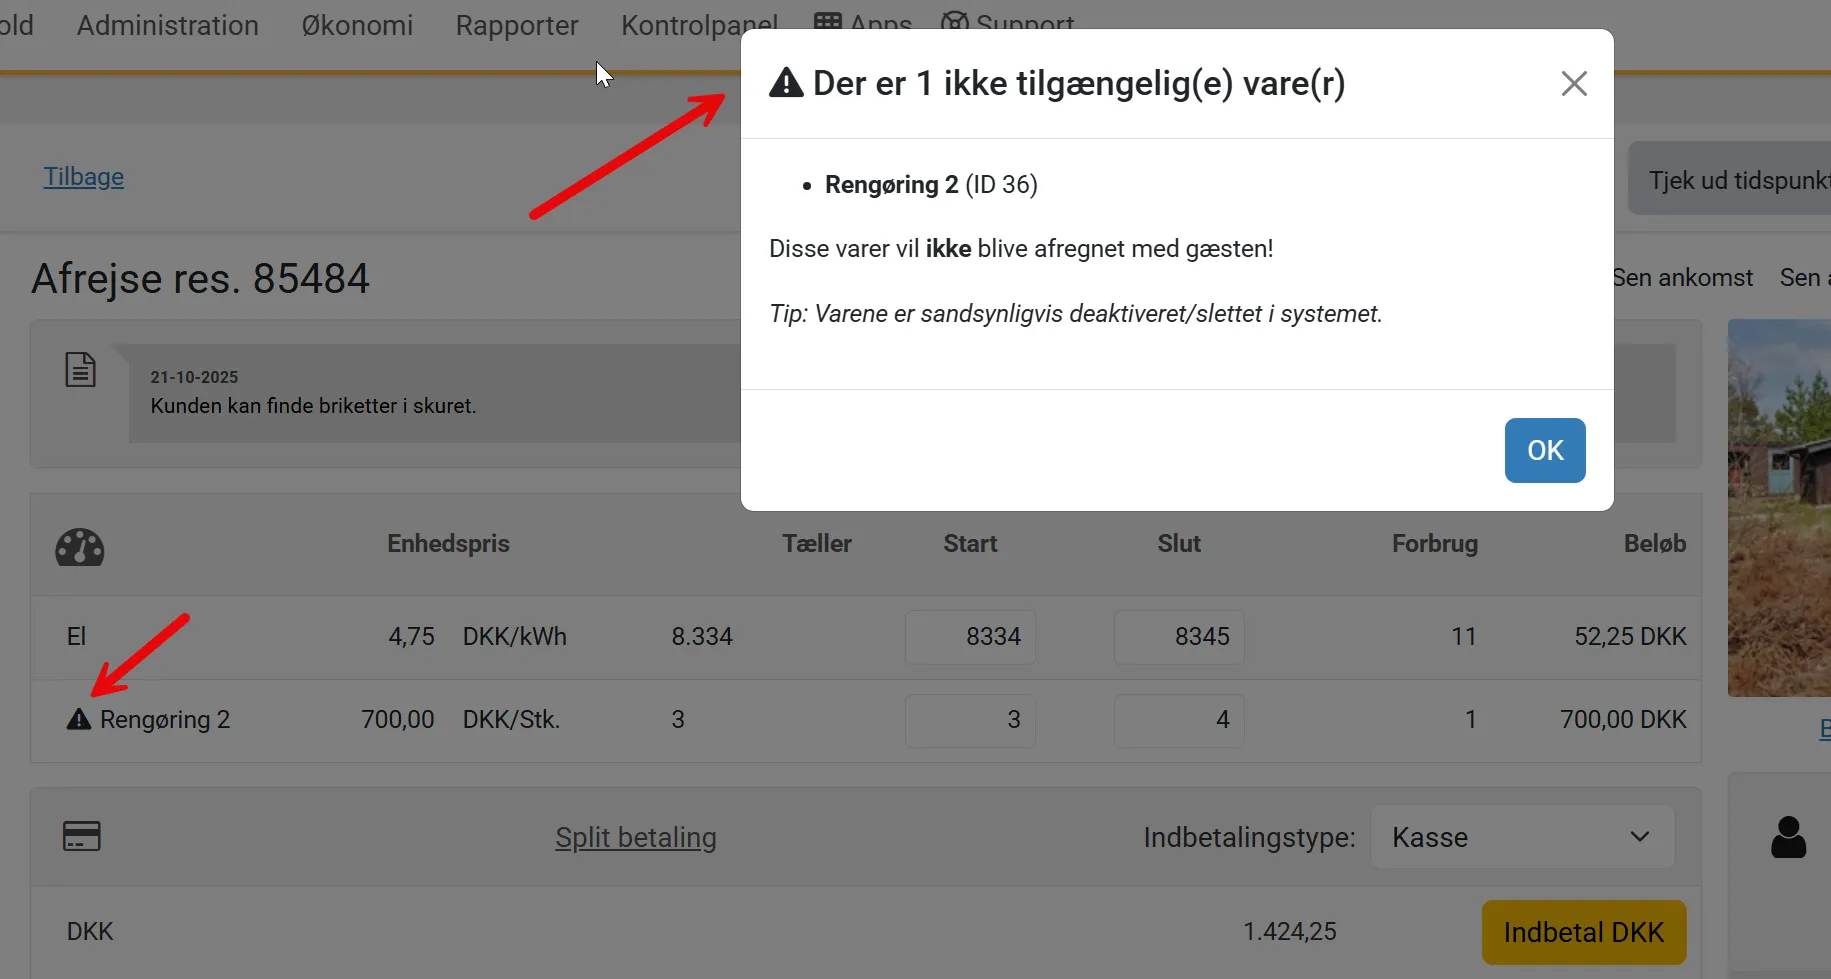
Task: Click the document note icon beside the reservation note
Action: tap(80, 369)
